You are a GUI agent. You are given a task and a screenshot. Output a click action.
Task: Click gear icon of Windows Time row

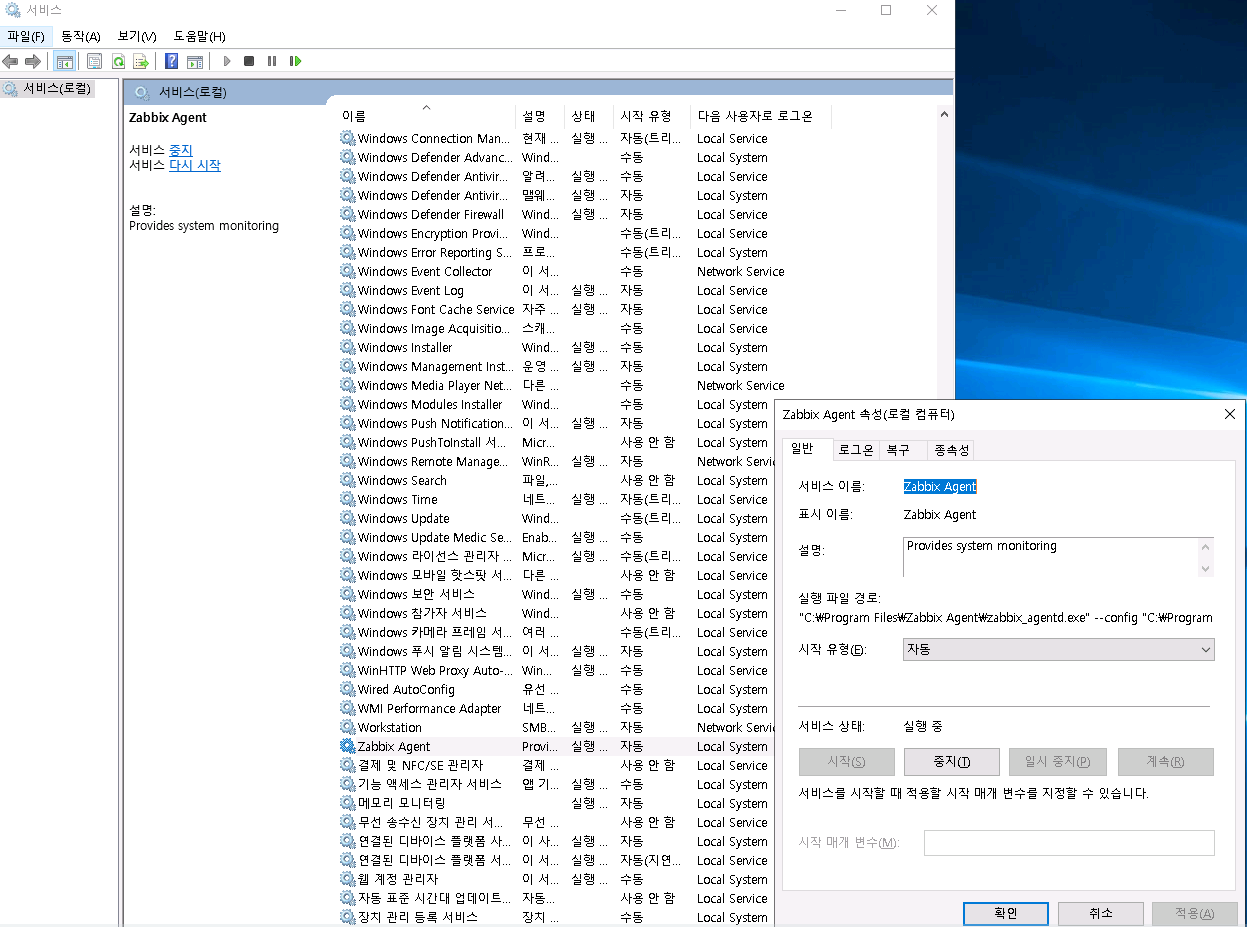pyautogui.click(x=348, y=499)
